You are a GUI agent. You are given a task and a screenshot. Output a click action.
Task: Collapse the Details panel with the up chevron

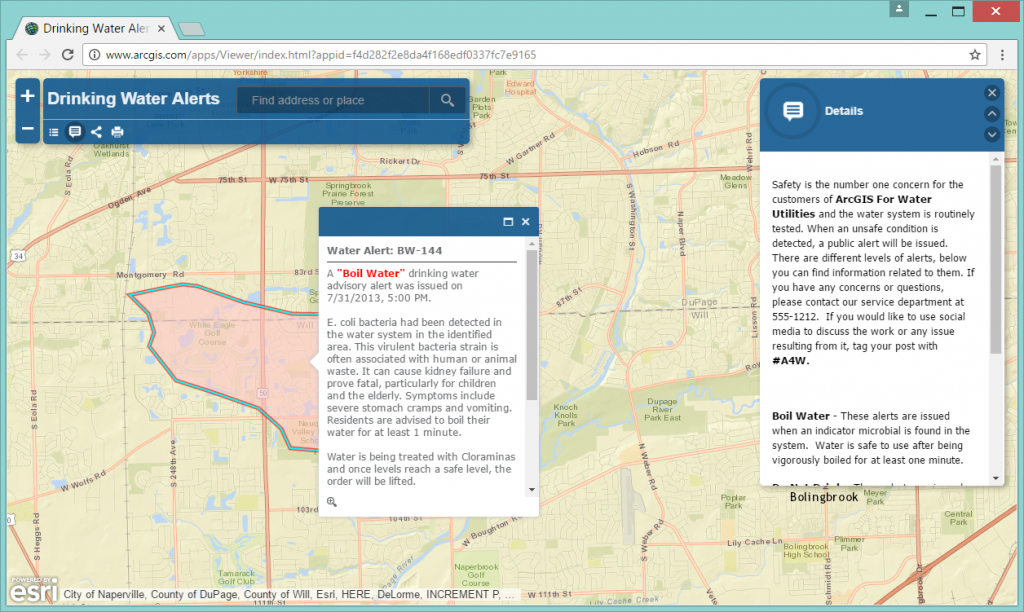[991, 114]
